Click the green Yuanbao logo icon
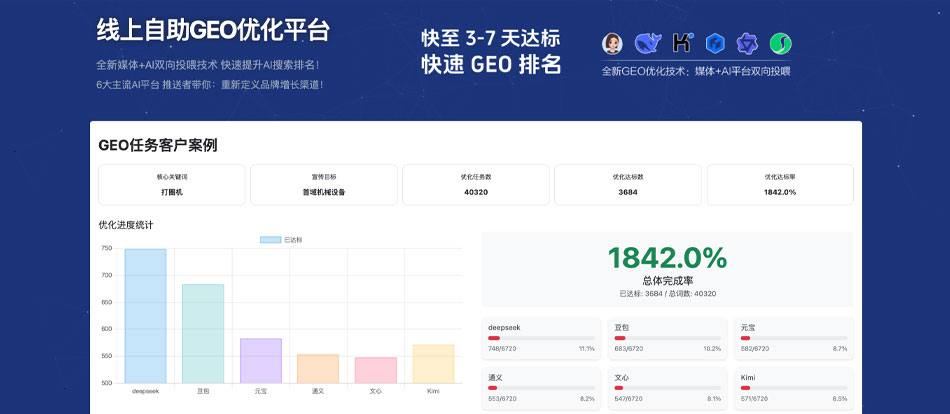The image size is (950, 414). (x=780, y=43)
